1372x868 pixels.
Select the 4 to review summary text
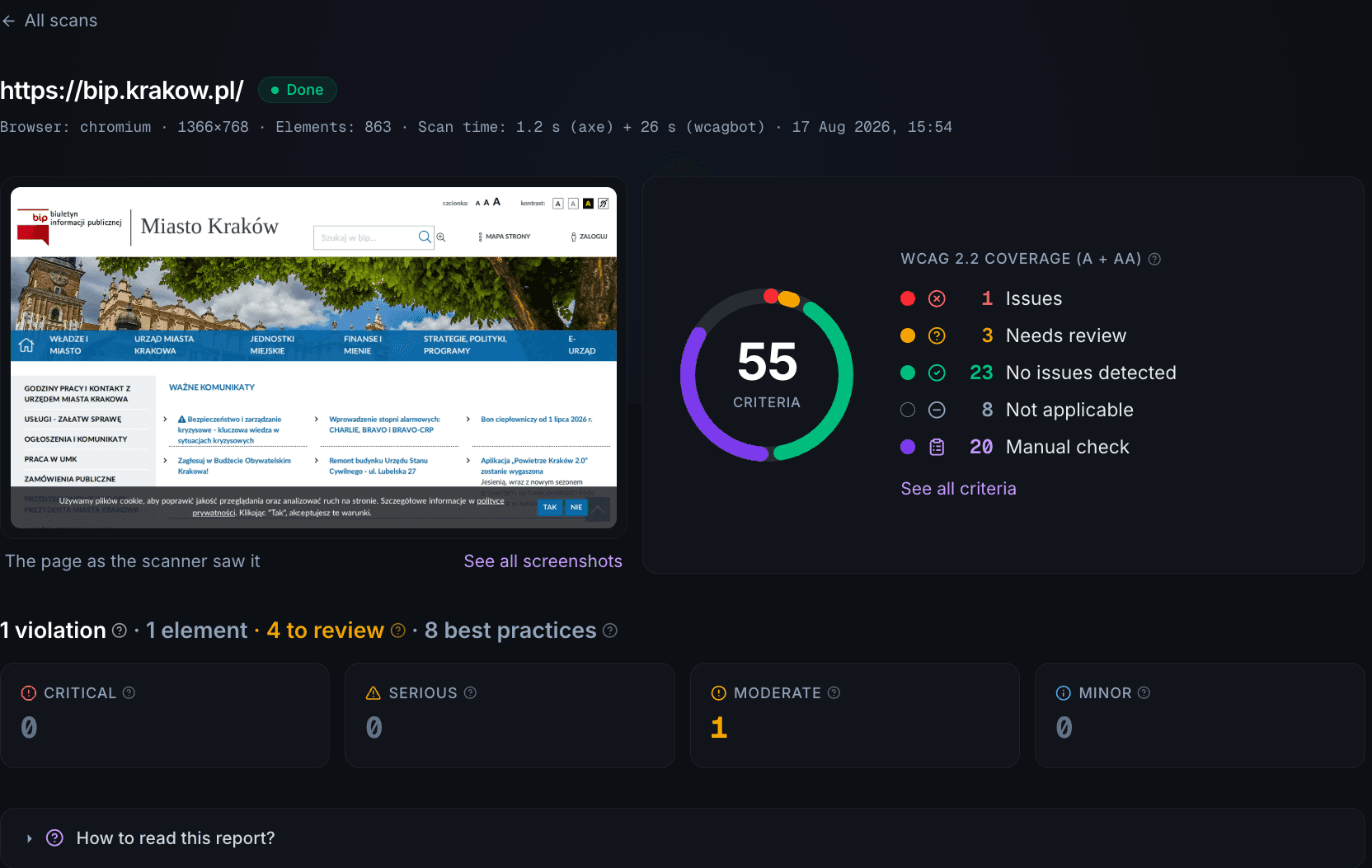click(x=325, y=631)
